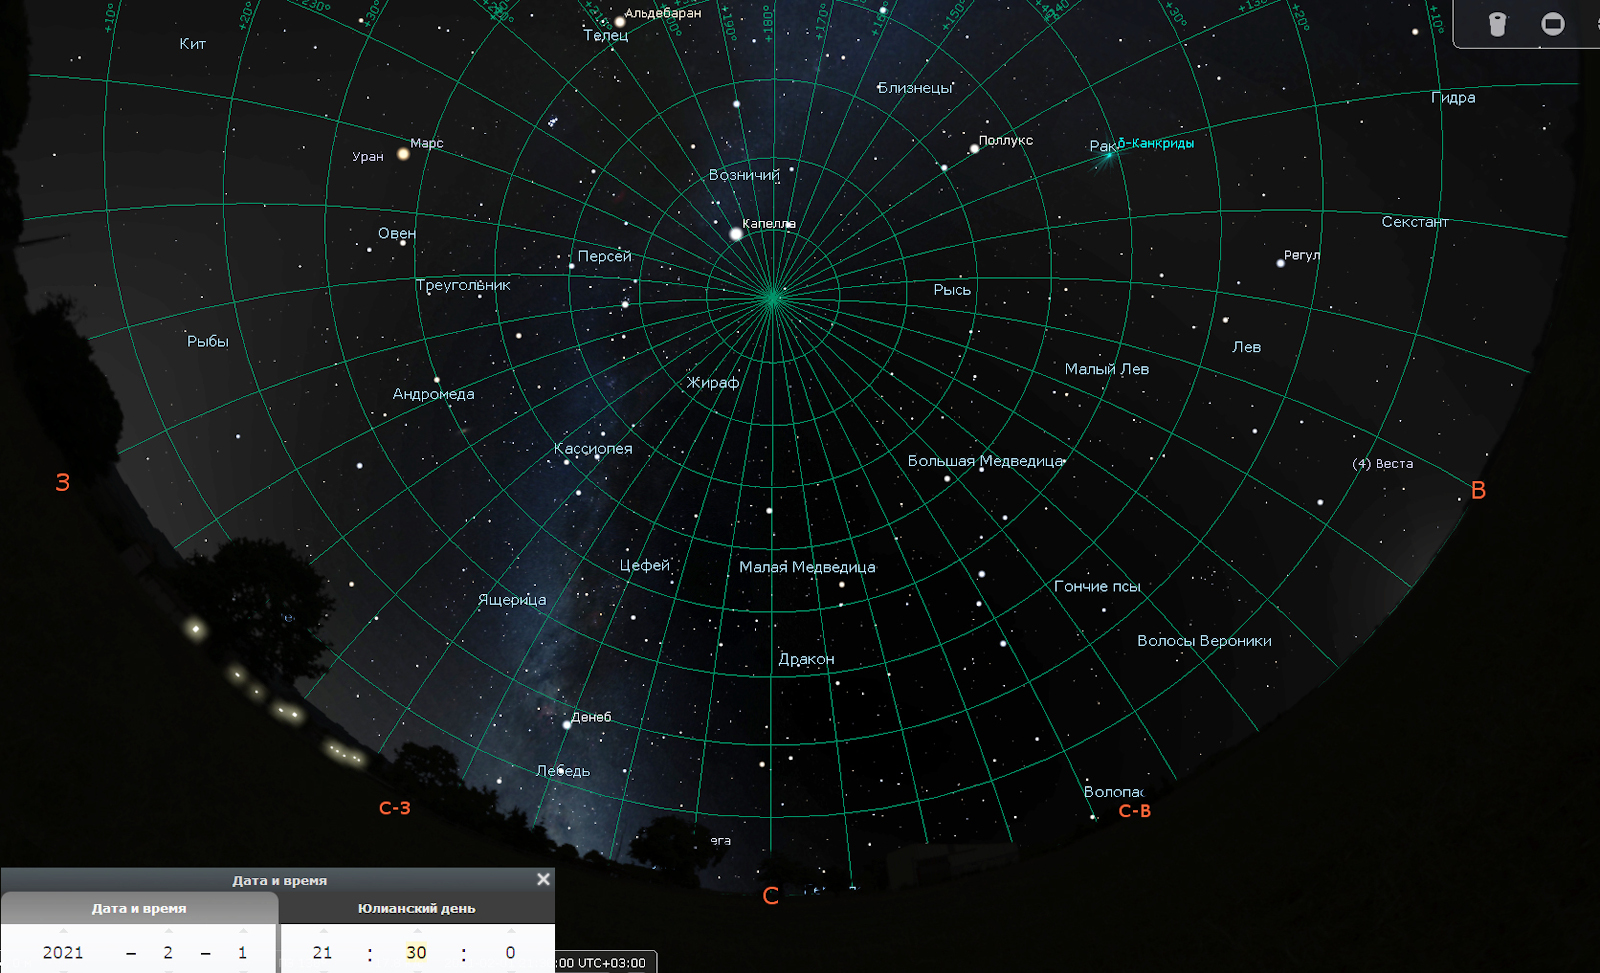1600x973 pixels.
Task: Increase the hour with arrow above 21
Action: 322,931
